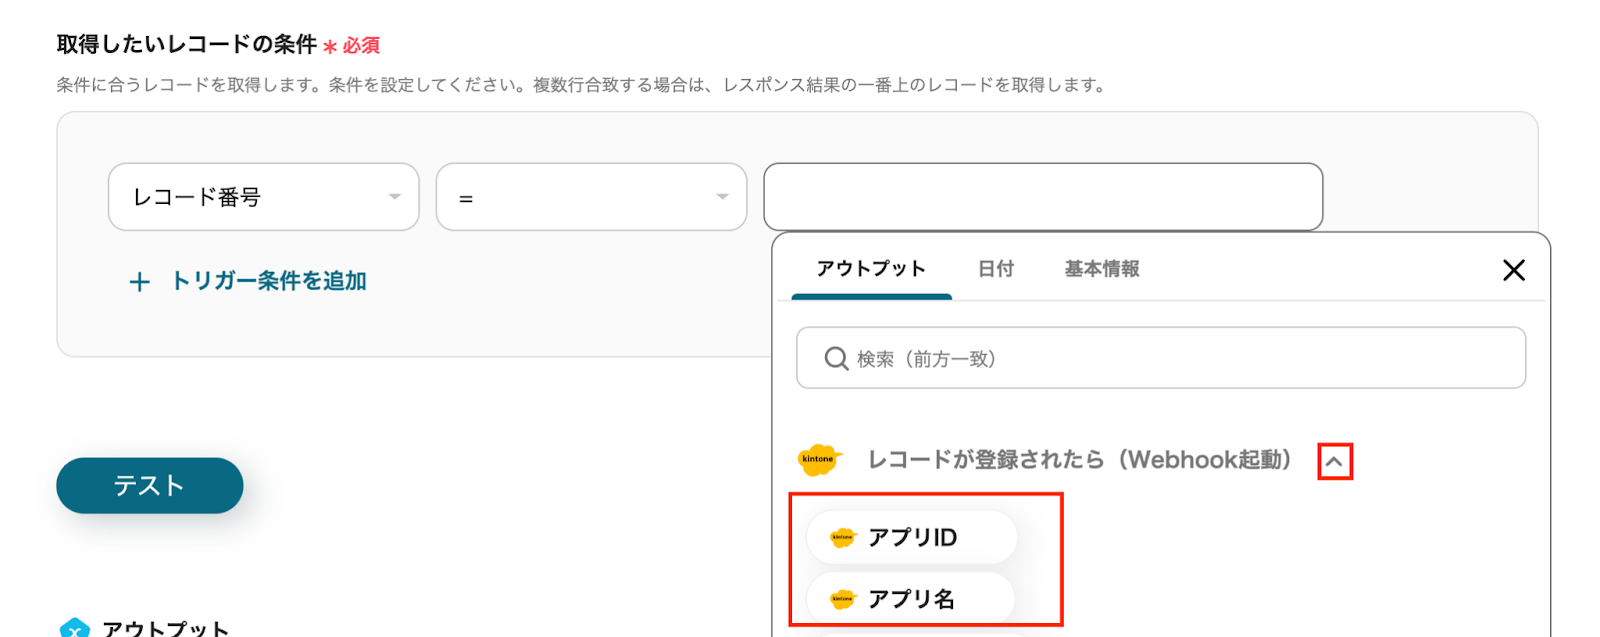Open the 基本情報 tab
The height and width of the screenshot is (637, 1600).
click(x=1101, y=269)
